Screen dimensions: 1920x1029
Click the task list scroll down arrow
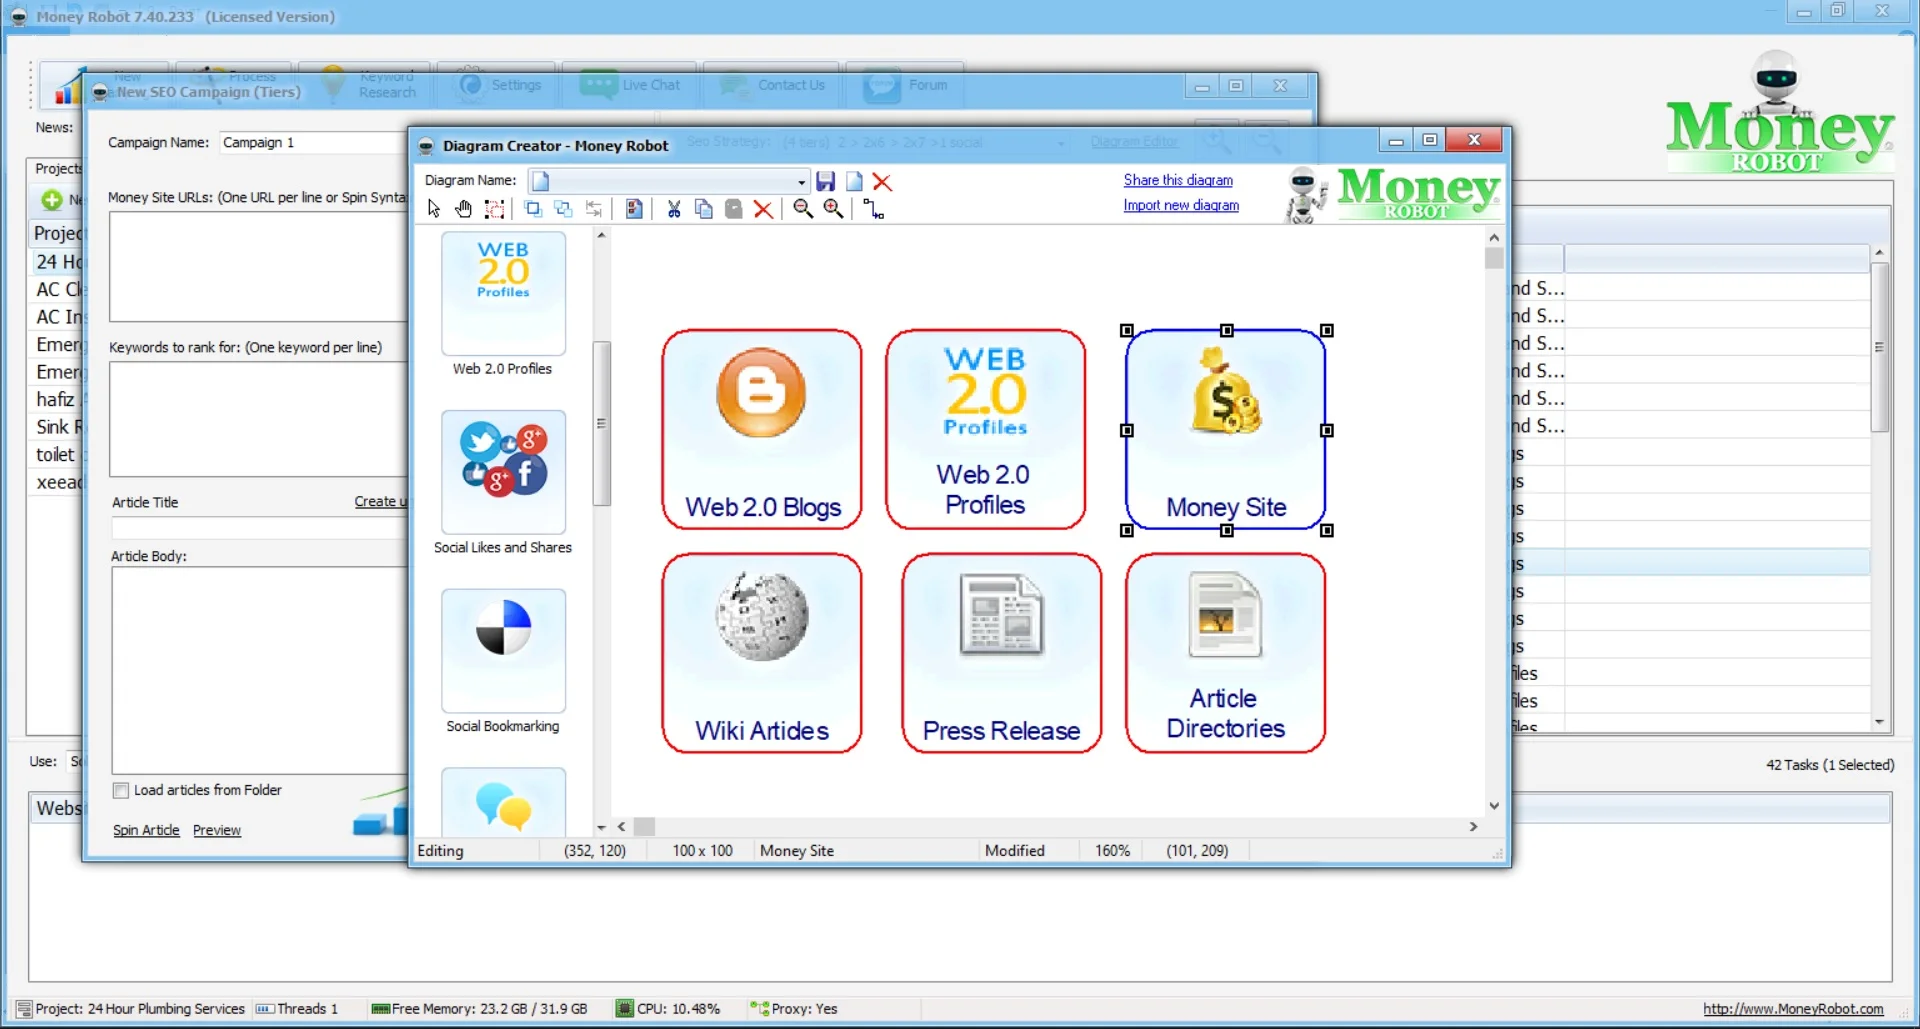click(1879, 722)
